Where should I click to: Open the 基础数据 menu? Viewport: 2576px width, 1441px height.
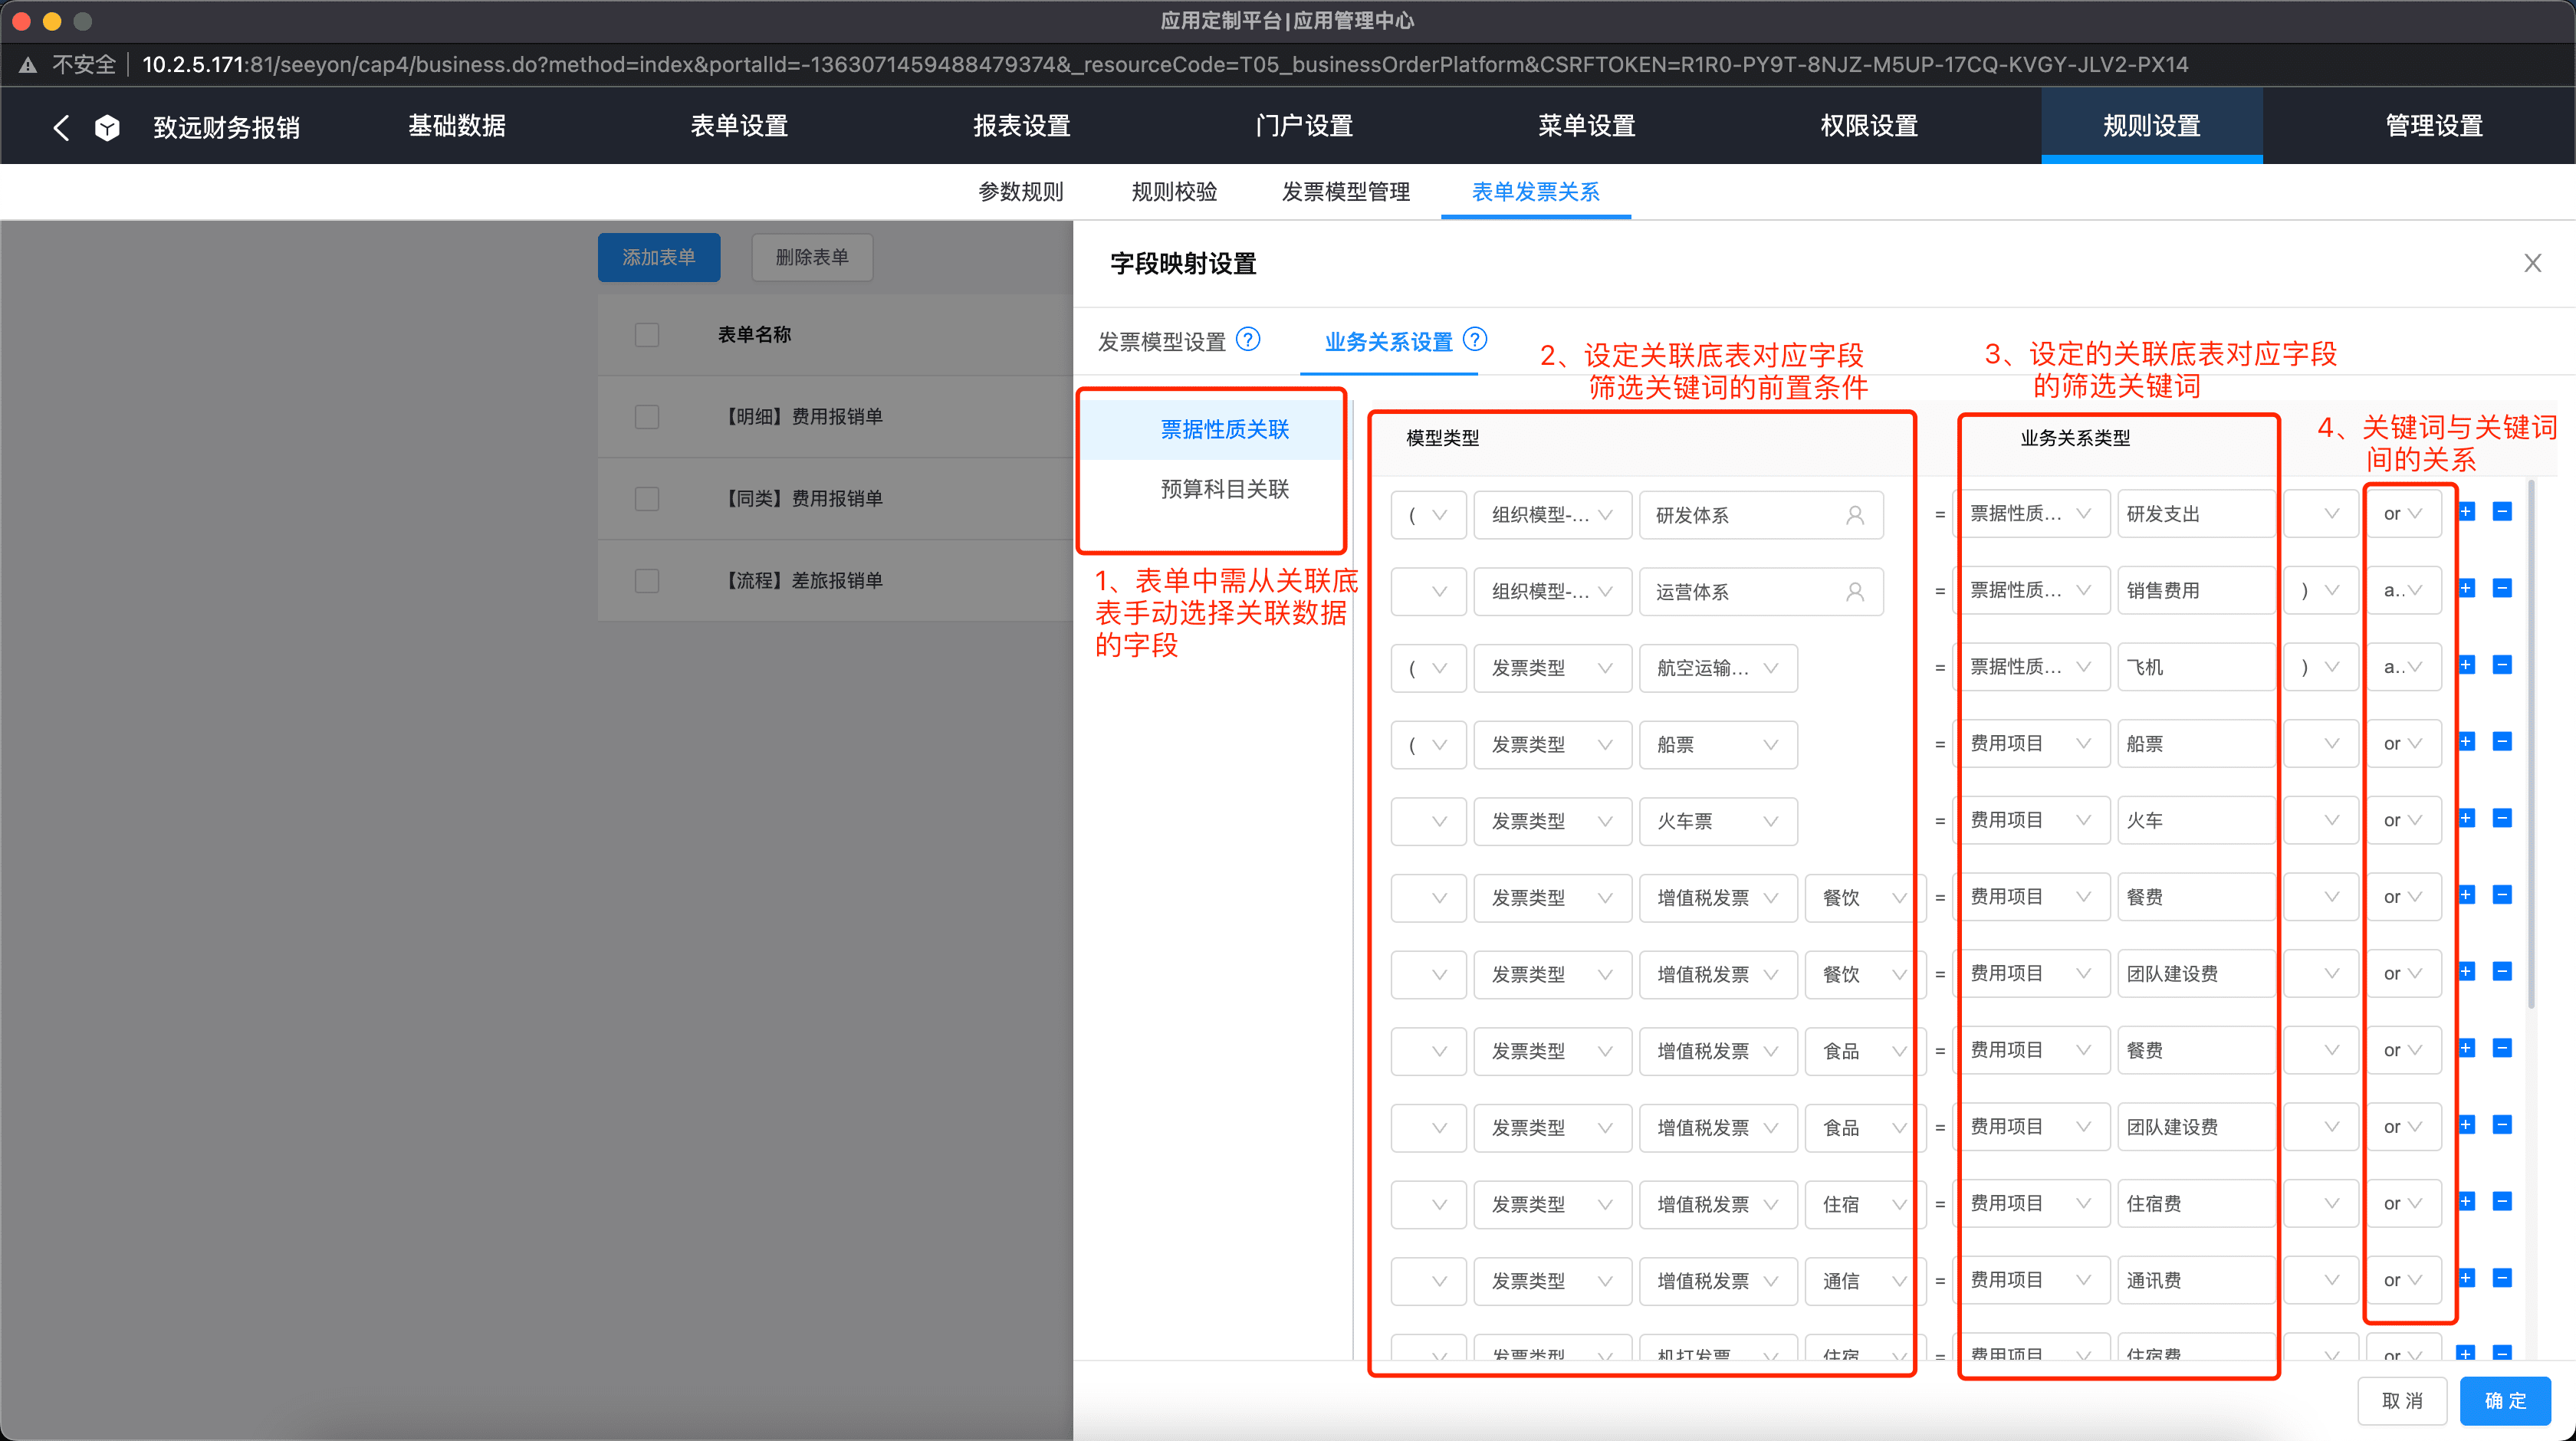point(457,126)
